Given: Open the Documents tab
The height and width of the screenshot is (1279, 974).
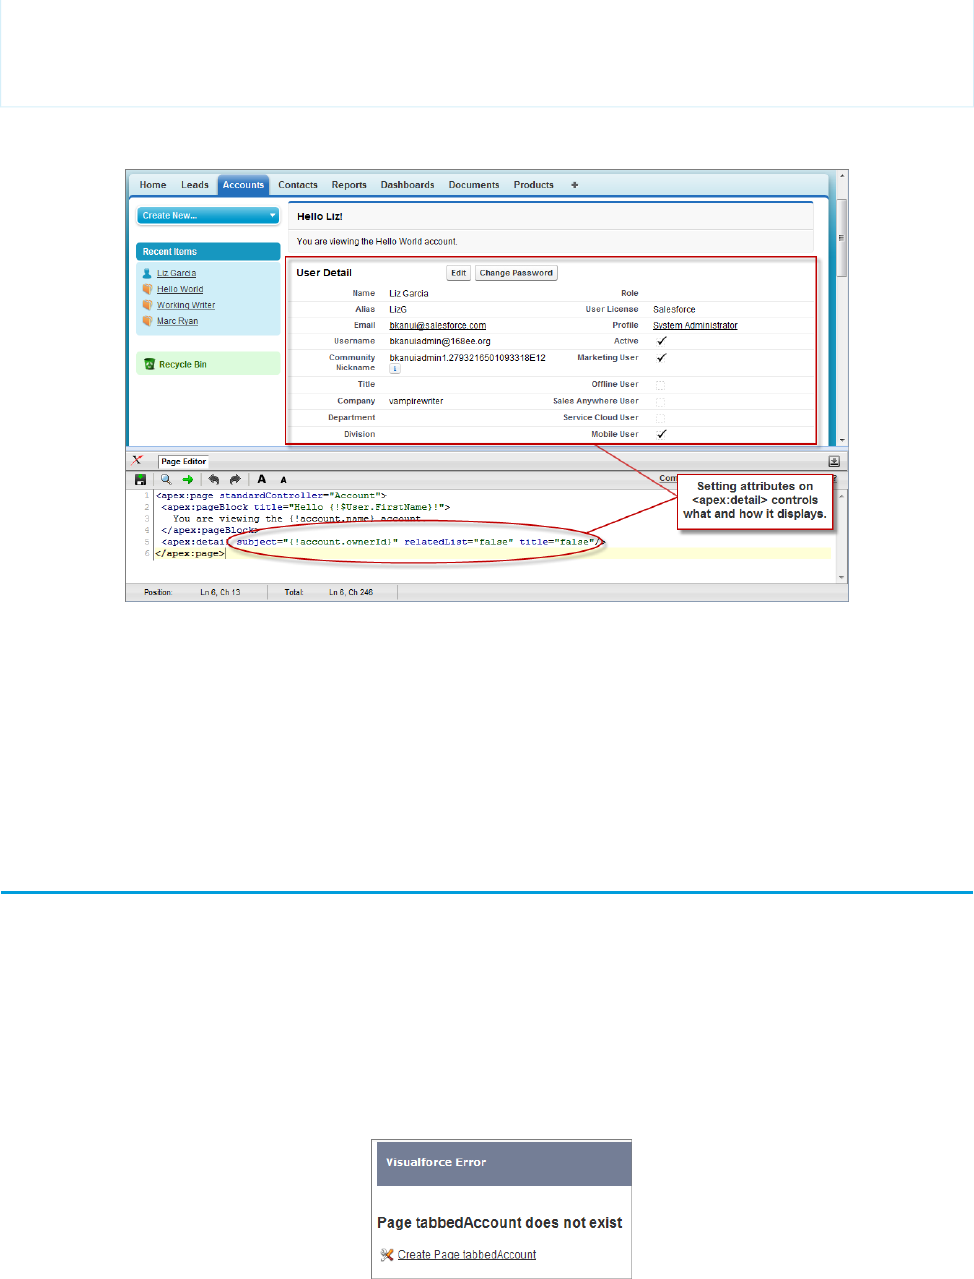Looking at the screenshot, I should click(474, 185).
